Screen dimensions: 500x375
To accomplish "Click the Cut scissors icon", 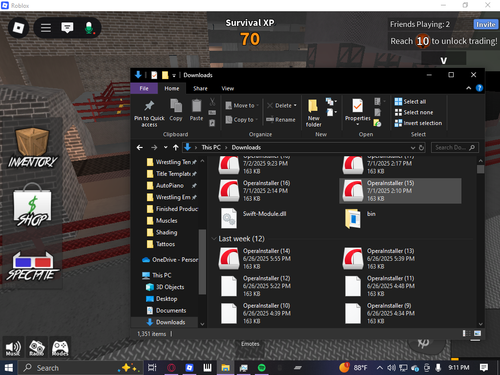I will coord(212,102).
